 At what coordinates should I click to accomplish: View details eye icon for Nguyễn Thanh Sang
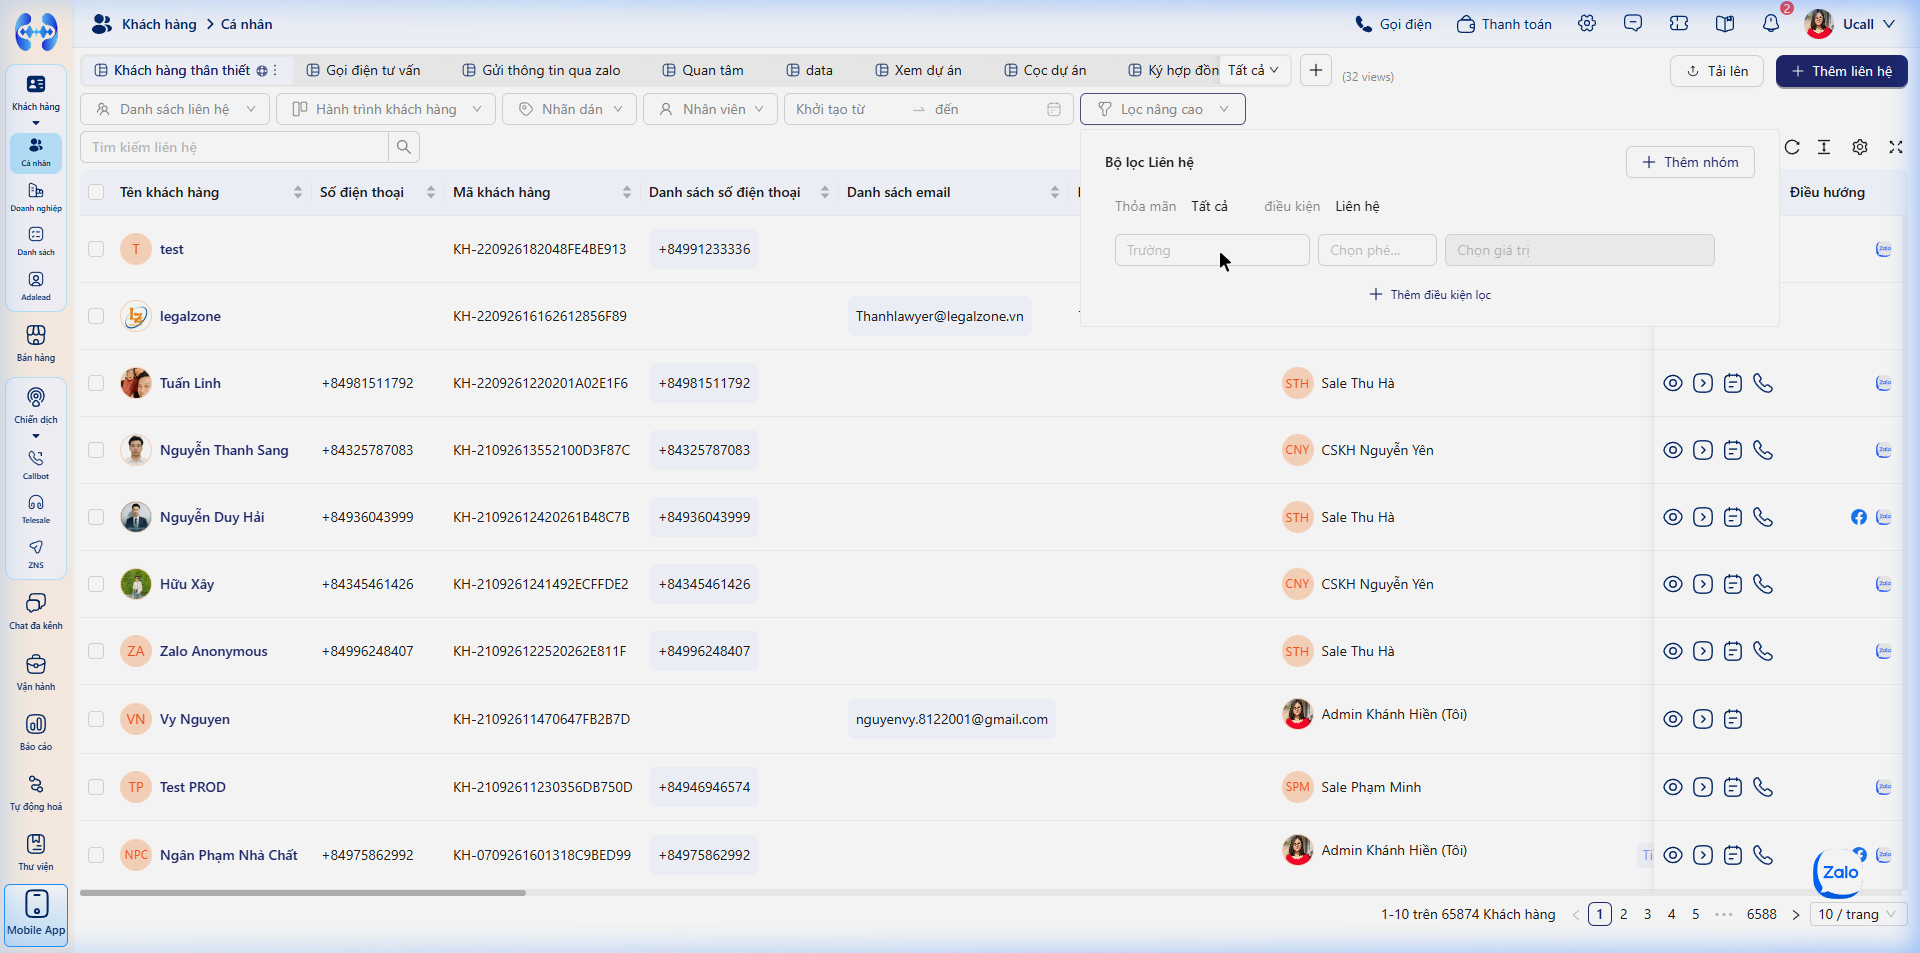tap(1673, 450)
